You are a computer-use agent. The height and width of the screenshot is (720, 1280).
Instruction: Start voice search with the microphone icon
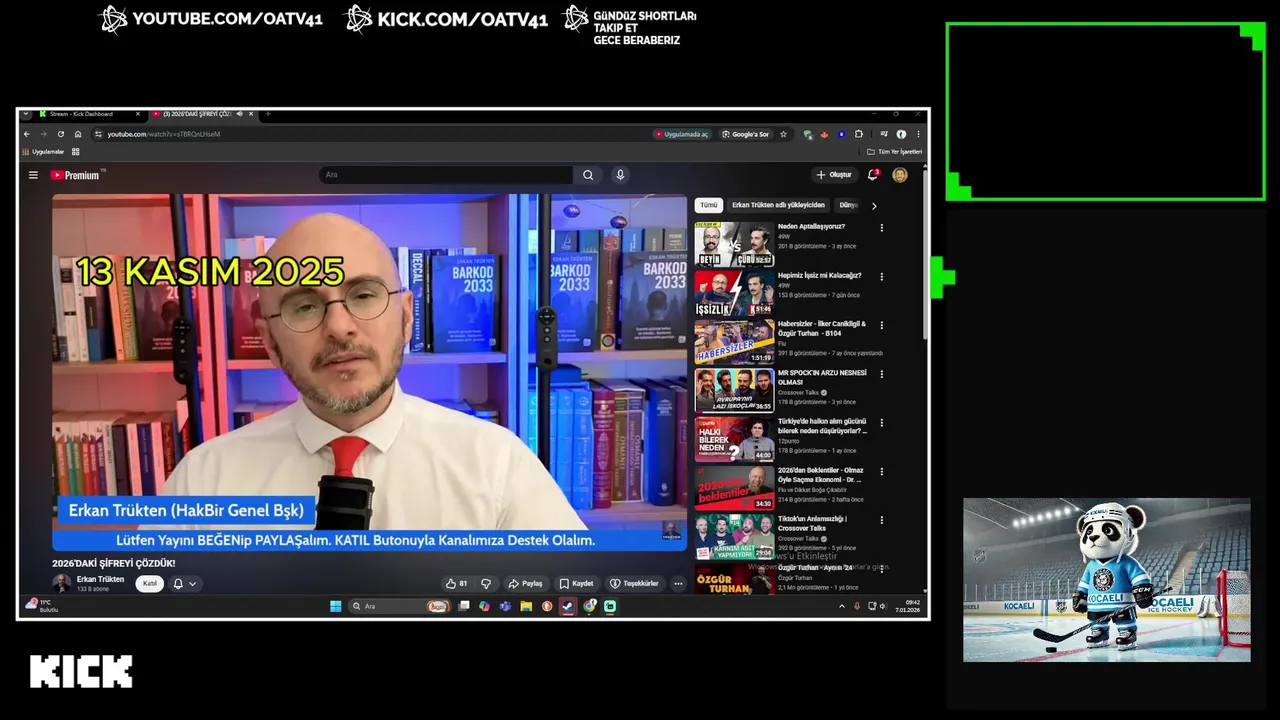pos(620,175)
